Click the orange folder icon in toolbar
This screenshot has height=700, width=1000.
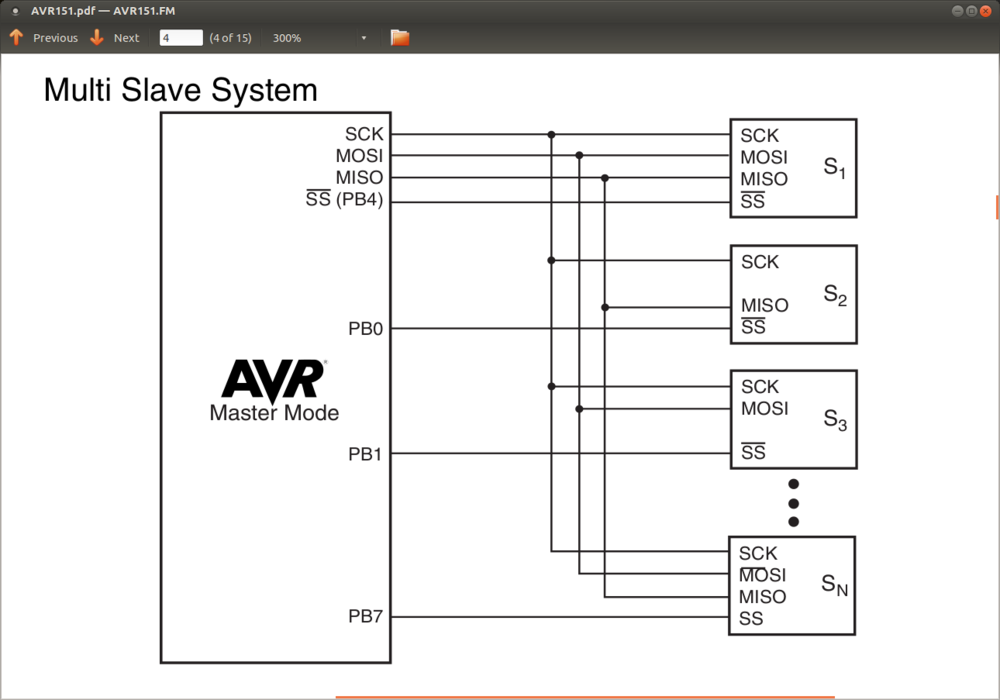pos(400,37)
